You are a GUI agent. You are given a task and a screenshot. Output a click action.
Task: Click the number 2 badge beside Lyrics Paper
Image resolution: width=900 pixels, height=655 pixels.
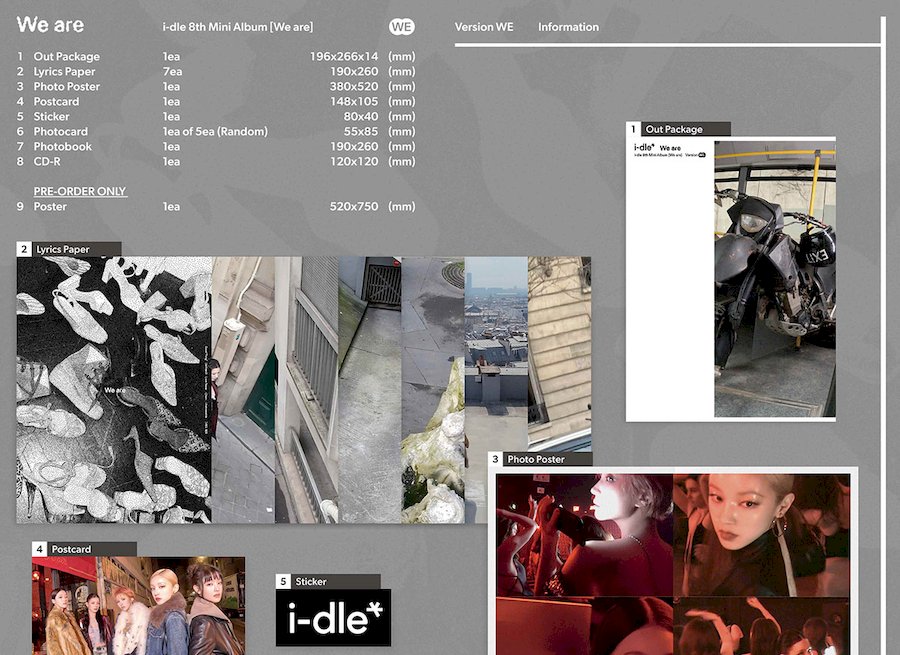[x=24, y=249]
